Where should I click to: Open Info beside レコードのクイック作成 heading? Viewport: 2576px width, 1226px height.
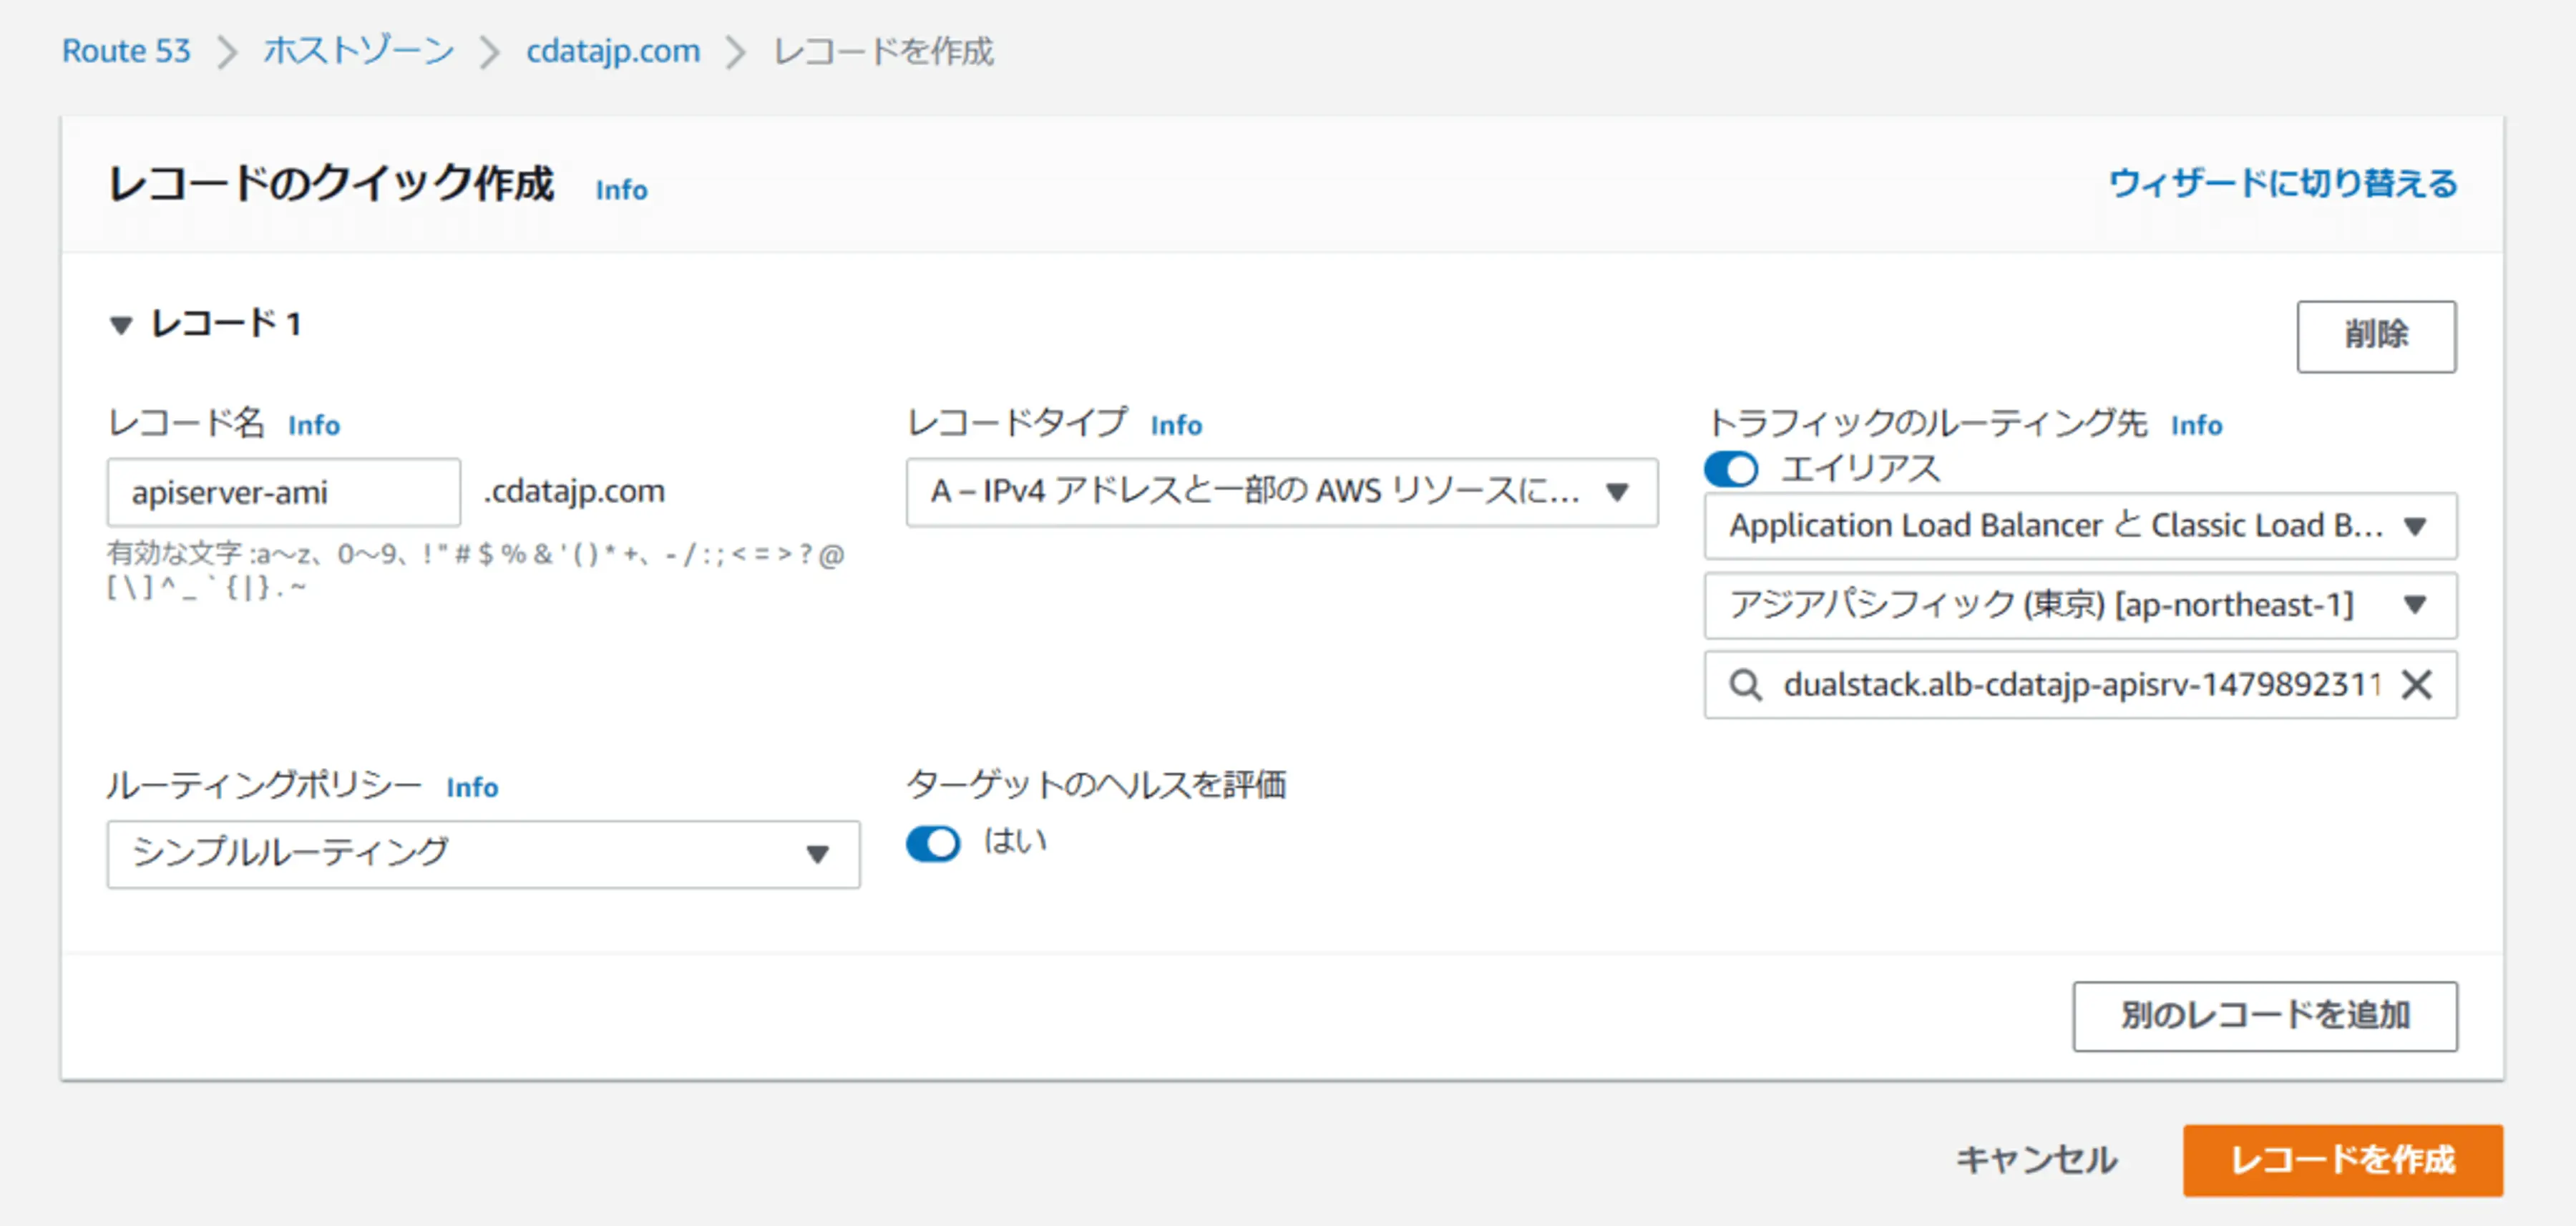(x=621, y=190)
